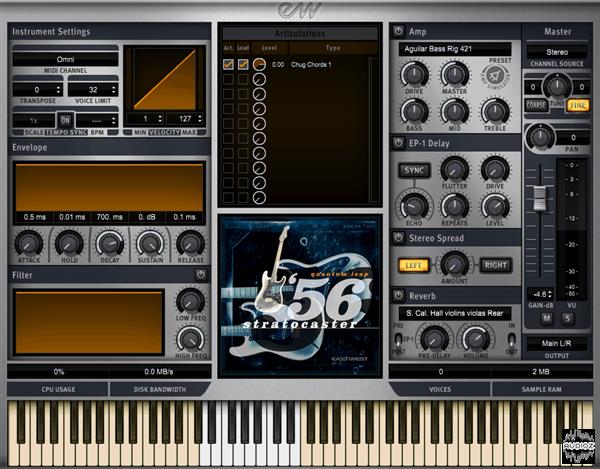Mute with the M button
Image resolution: width=600 pixels, height=469 pixels.
pyautogui.click(x=547, y=318)
